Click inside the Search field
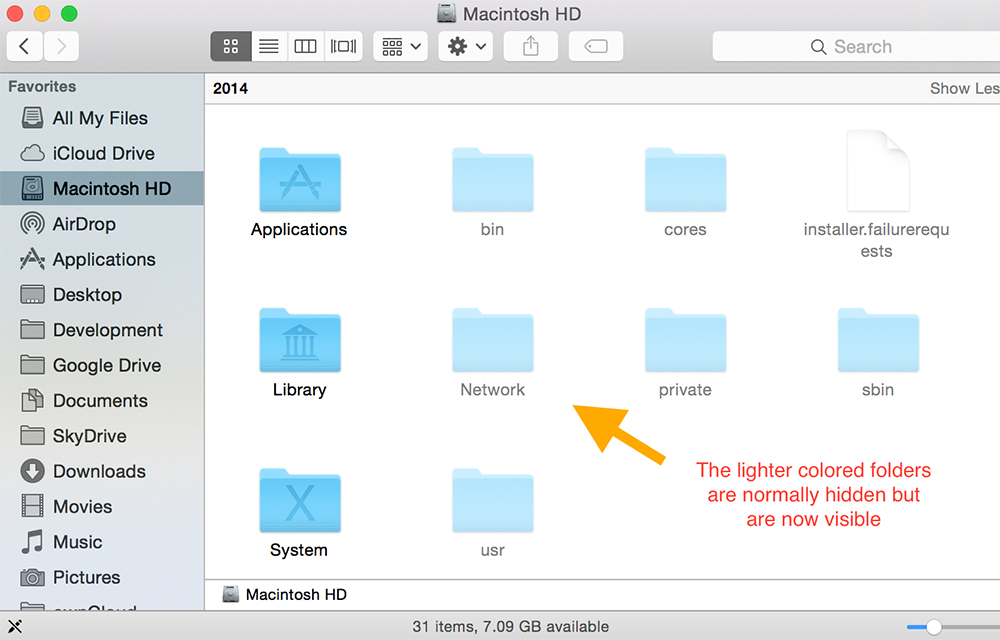1000x640 pixels. 870,46
